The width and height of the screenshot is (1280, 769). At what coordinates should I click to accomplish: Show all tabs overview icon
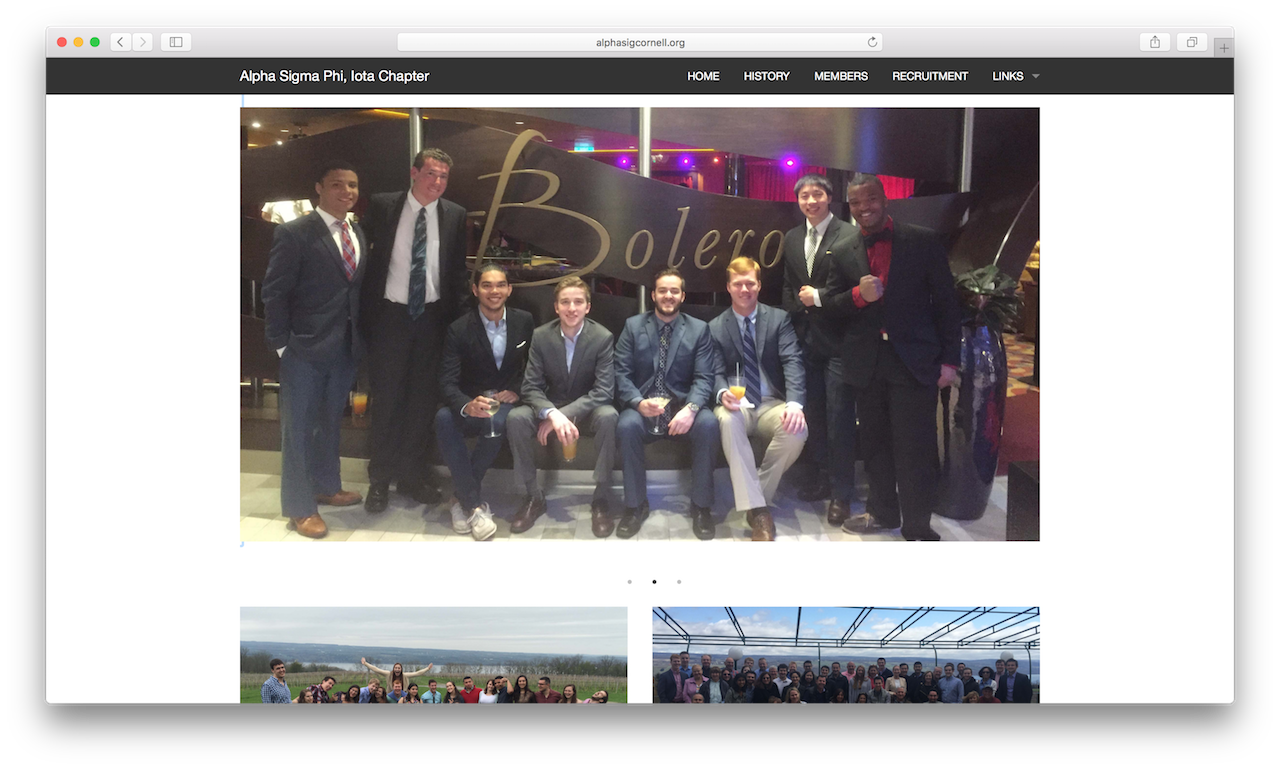pos(1192,42)
